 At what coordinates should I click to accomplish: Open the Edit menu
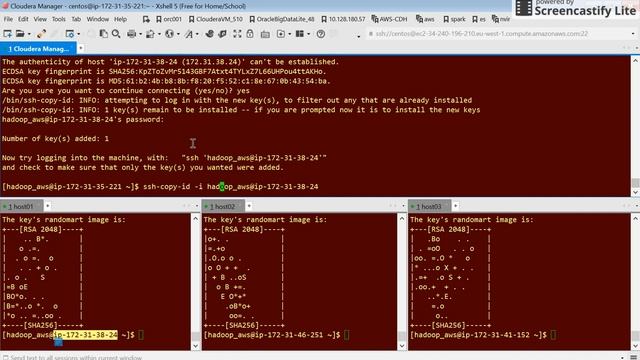[23, 19]
